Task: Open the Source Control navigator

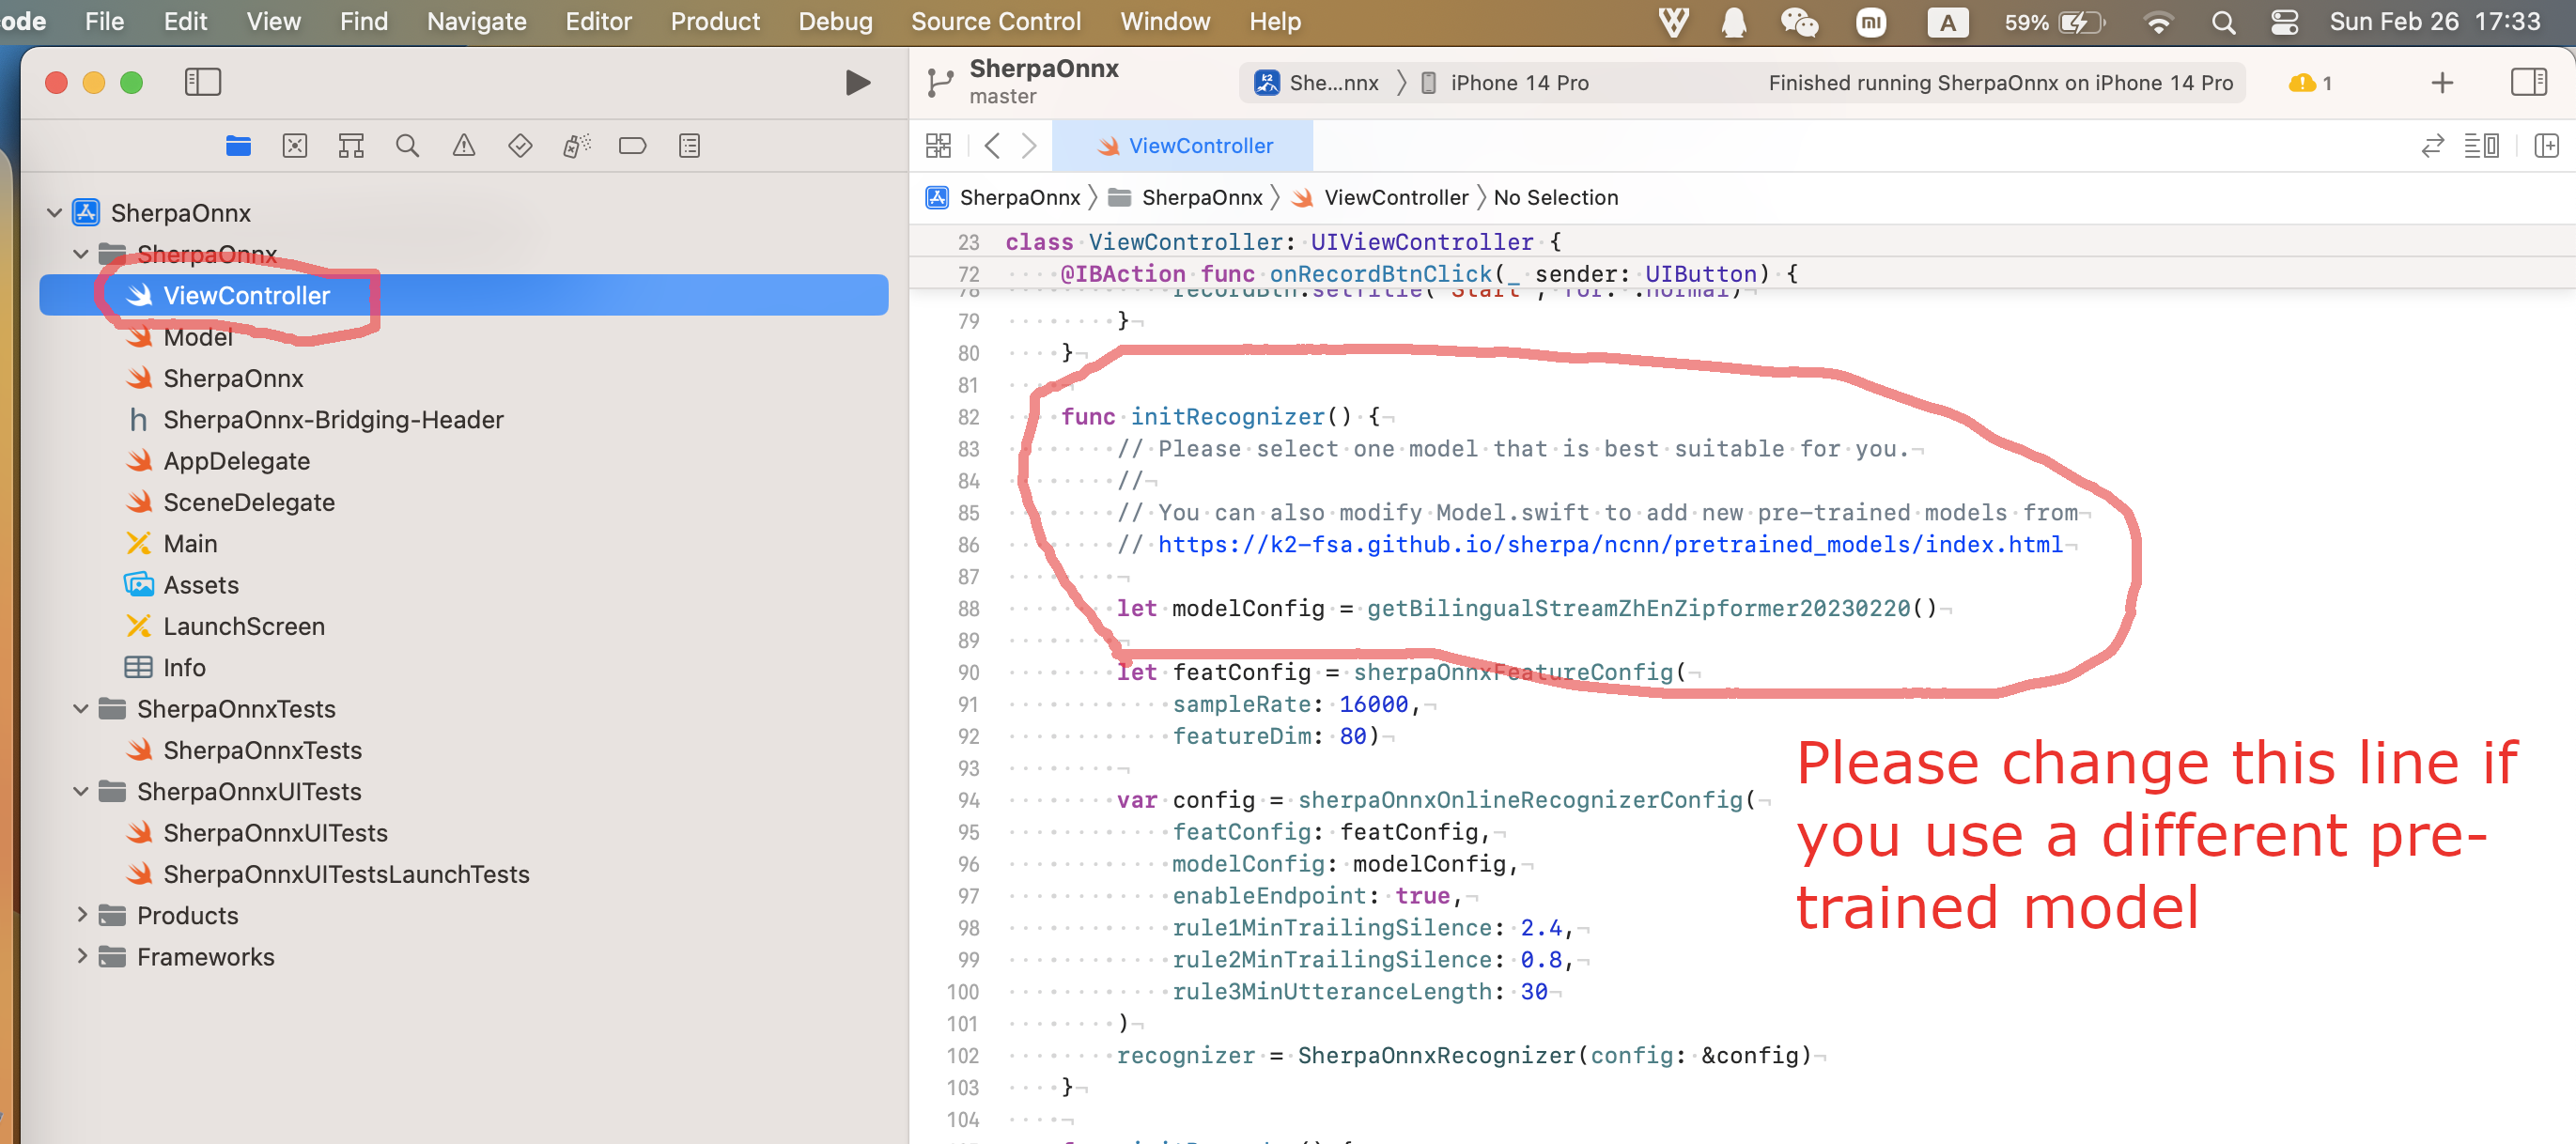Action: click(x=294, y=146)
